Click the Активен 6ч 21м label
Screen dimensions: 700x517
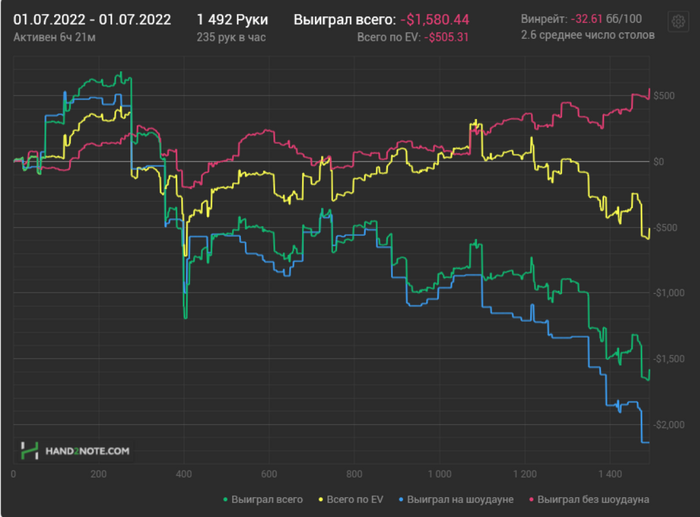[x=52, y=37]
